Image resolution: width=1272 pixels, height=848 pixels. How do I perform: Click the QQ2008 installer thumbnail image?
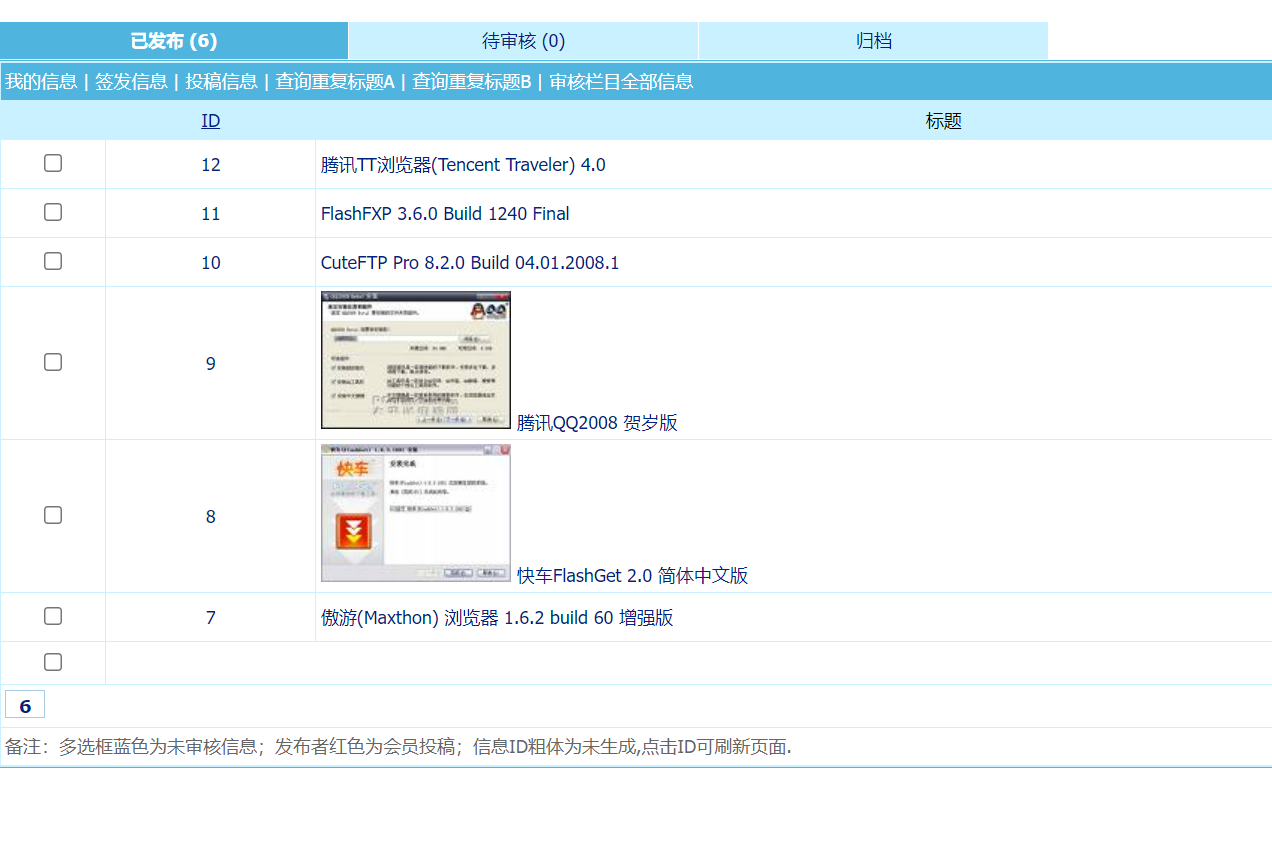416,361
